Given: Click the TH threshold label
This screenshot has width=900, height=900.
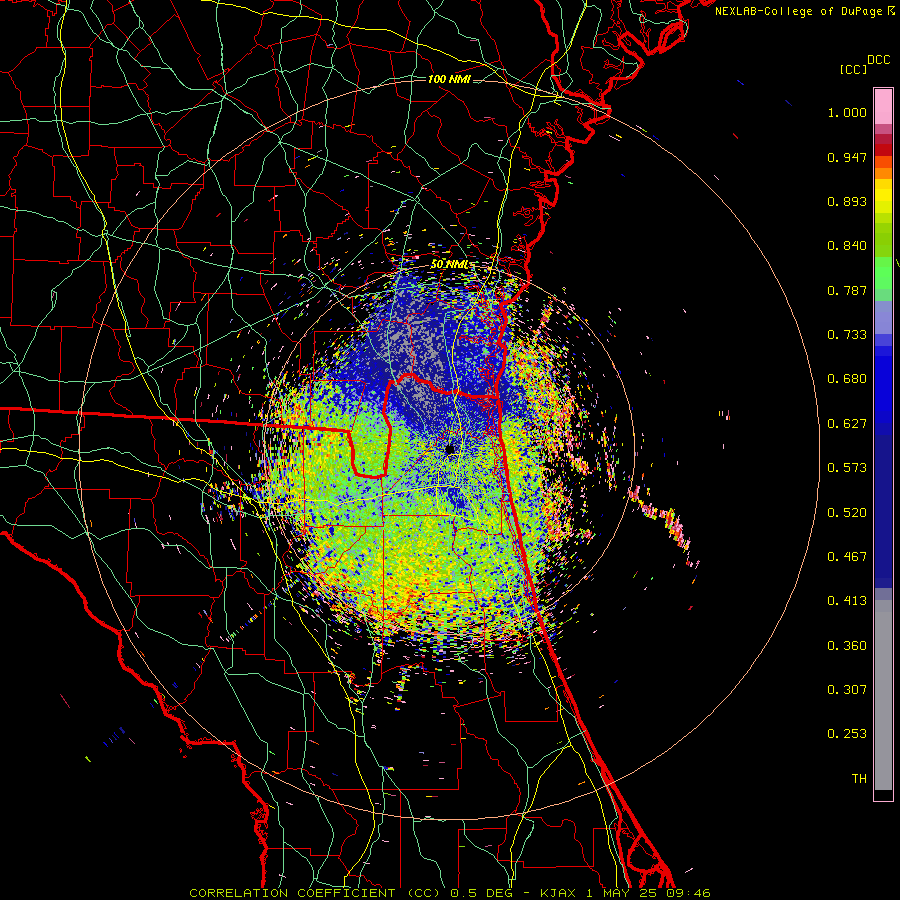Looking at the screenshot, I should click(859, 778).
